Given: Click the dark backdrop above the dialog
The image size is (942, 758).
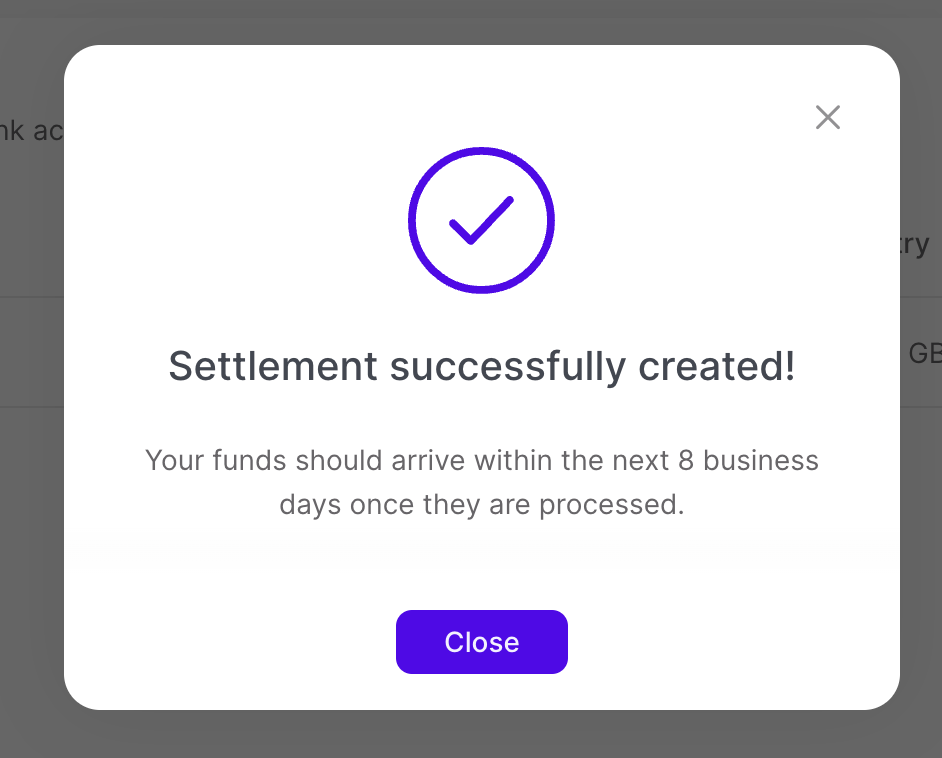Looking at the screenshot, I should tap(481, 22).
